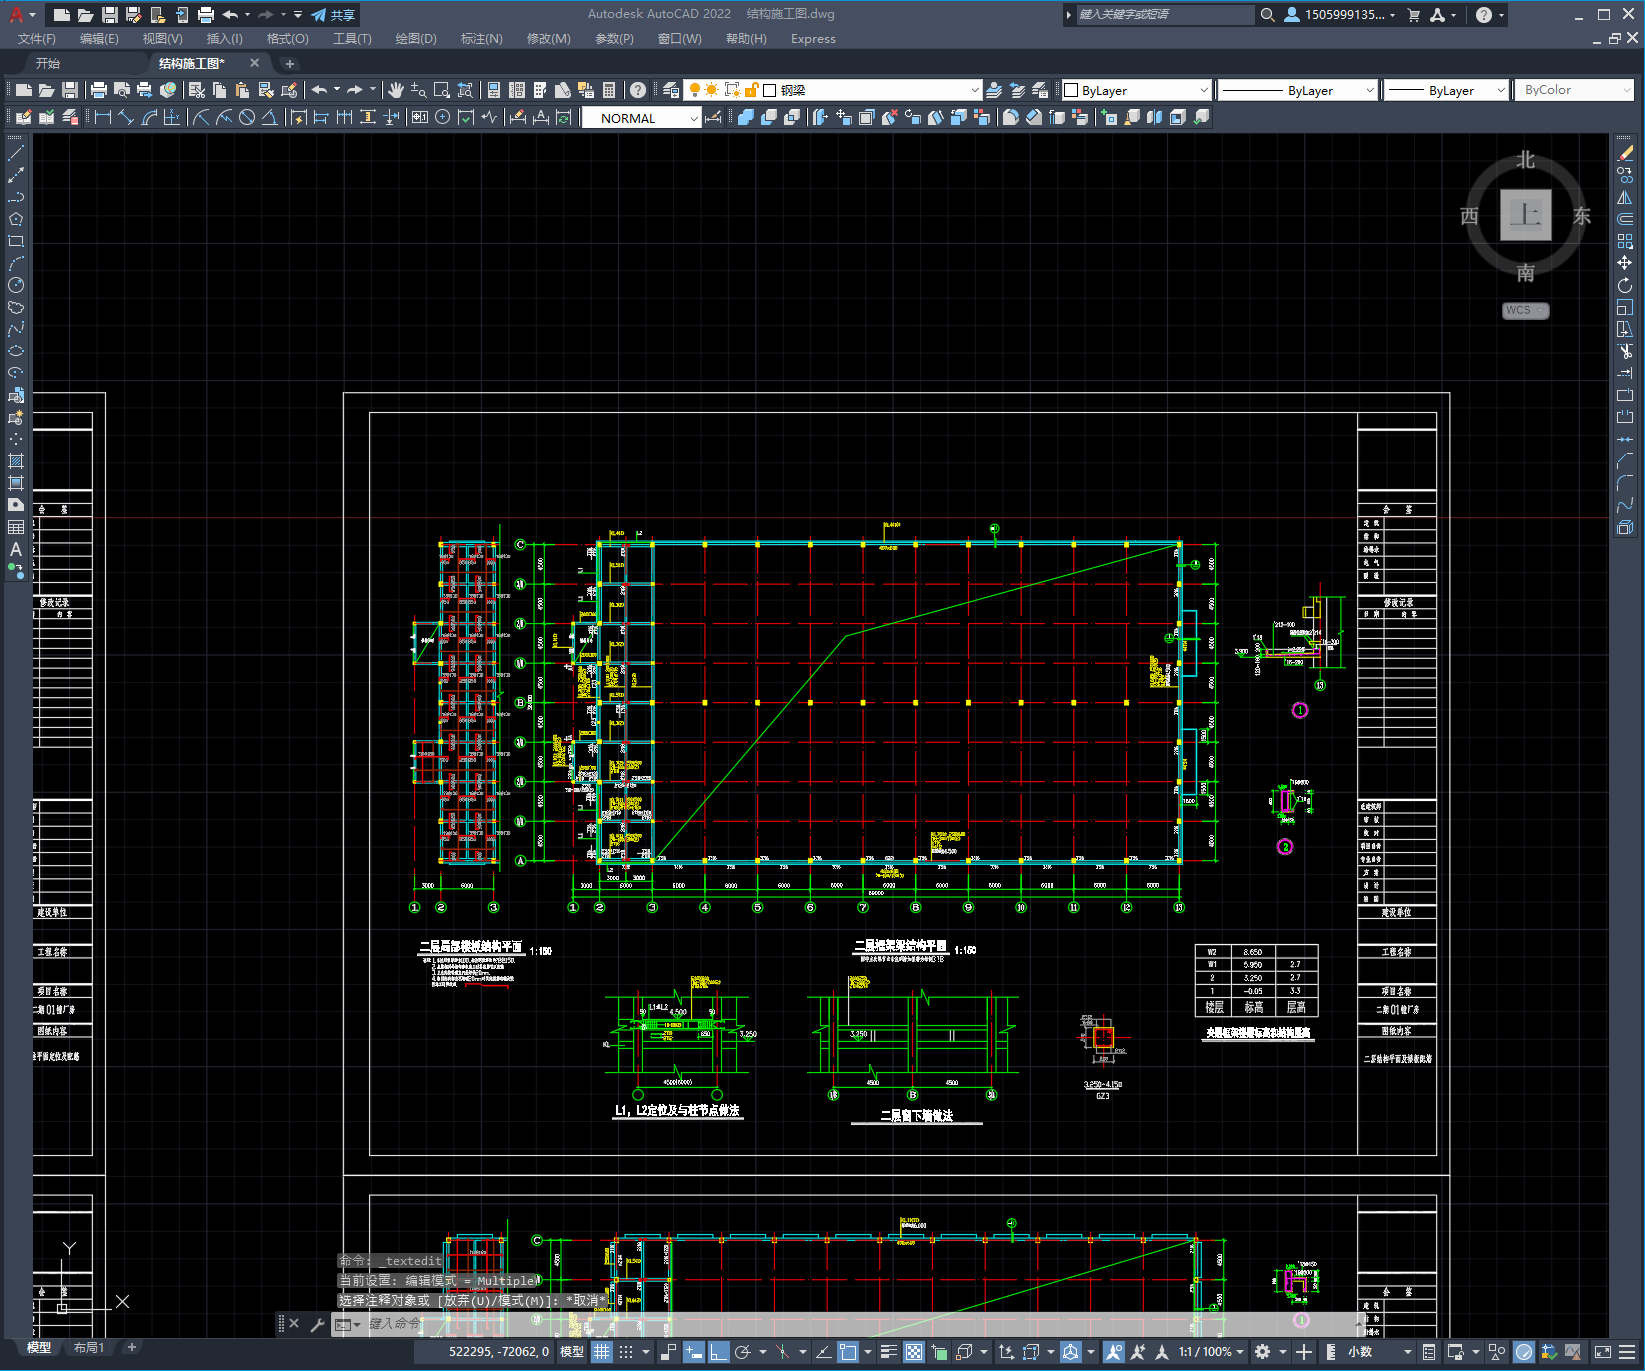Screen dimensions: 1645x1371
Task: Open the Plot print icon in standard toolbar
Action: tap(98, 90)
